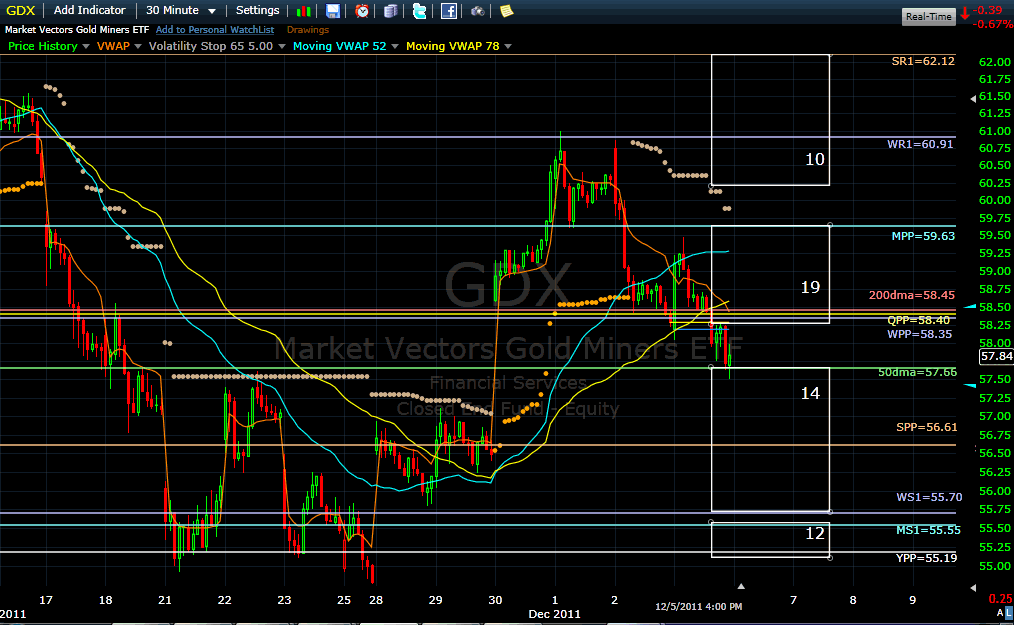Screen dimensions: 1014x625
Task: Expand the Moving VWAP 78 dropdown arrow
Action: pyautogui.click(x=508, y=47)
